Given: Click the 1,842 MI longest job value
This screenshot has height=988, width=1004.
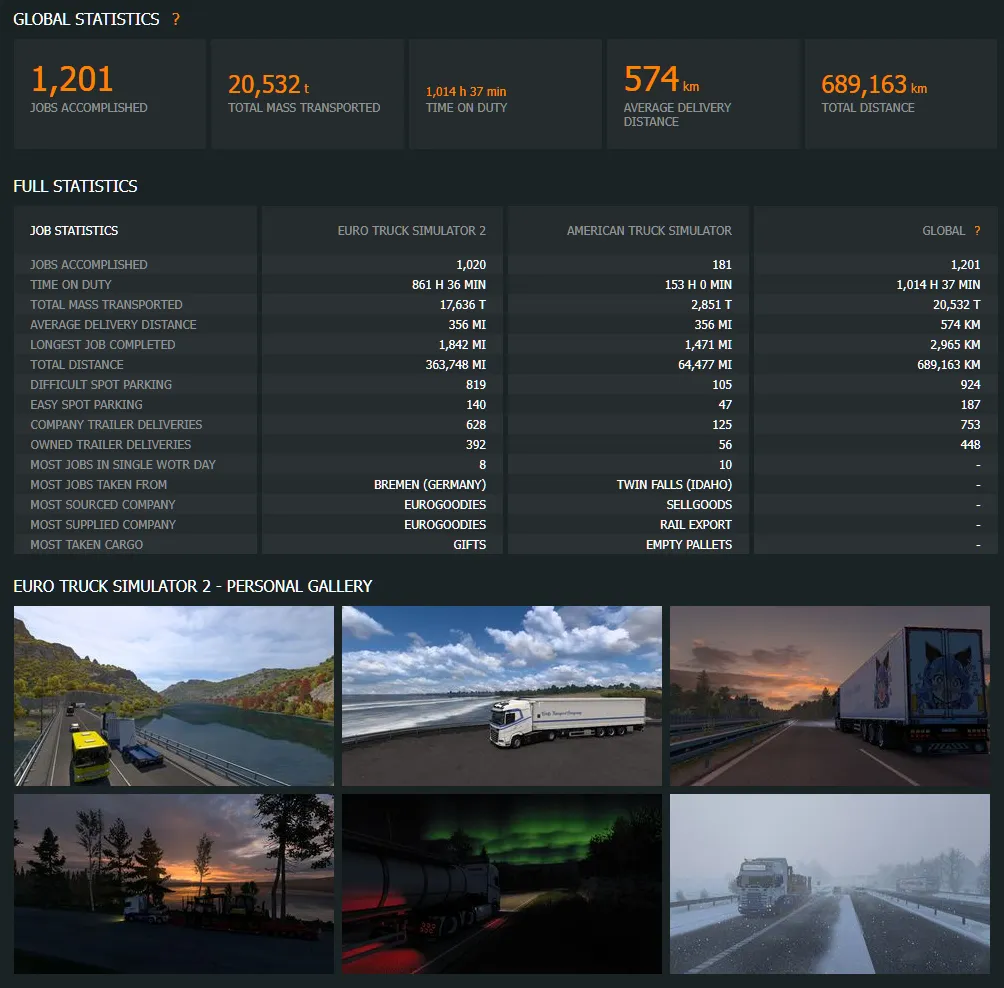Looking at the screenshot, I should [462, 344].
